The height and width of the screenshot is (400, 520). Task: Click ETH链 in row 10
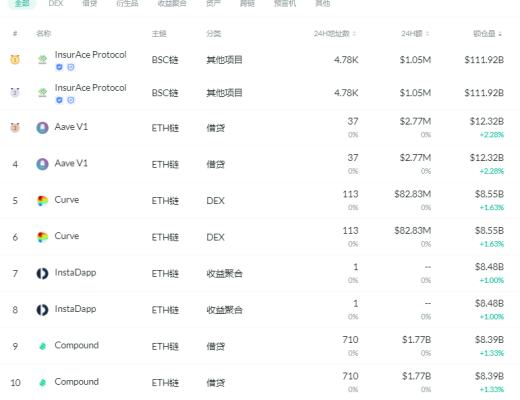click(x=165, y=383)
